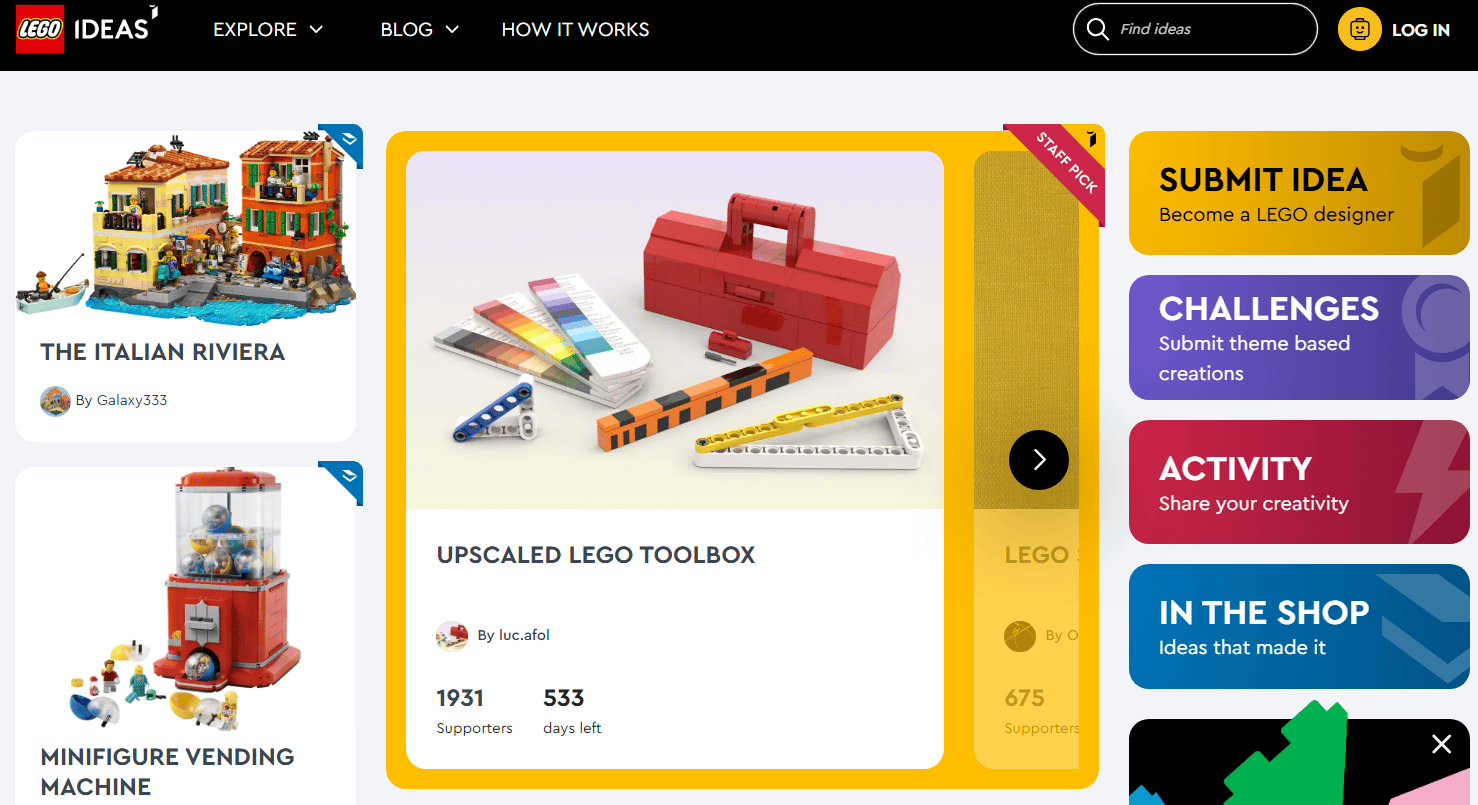Click the blue badge on Italian Riviera card
The height and width of the screenshot is (805, 1478).
point(341,145)
